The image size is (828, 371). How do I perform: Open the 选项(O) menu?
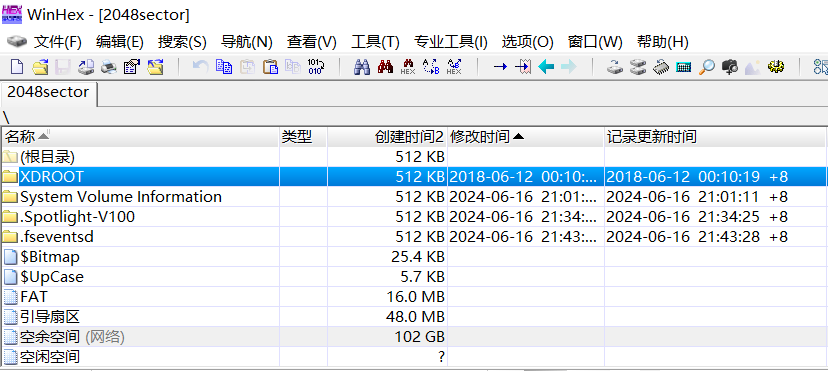(x=528, y=42)
